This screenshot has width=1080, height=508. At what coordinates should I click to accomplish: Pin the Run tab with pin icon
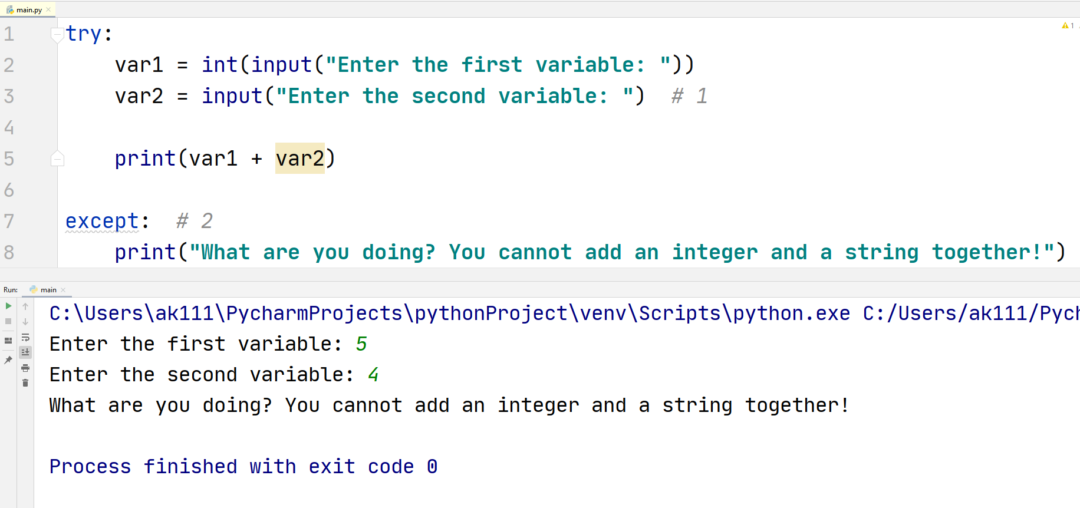coord(9,358)
